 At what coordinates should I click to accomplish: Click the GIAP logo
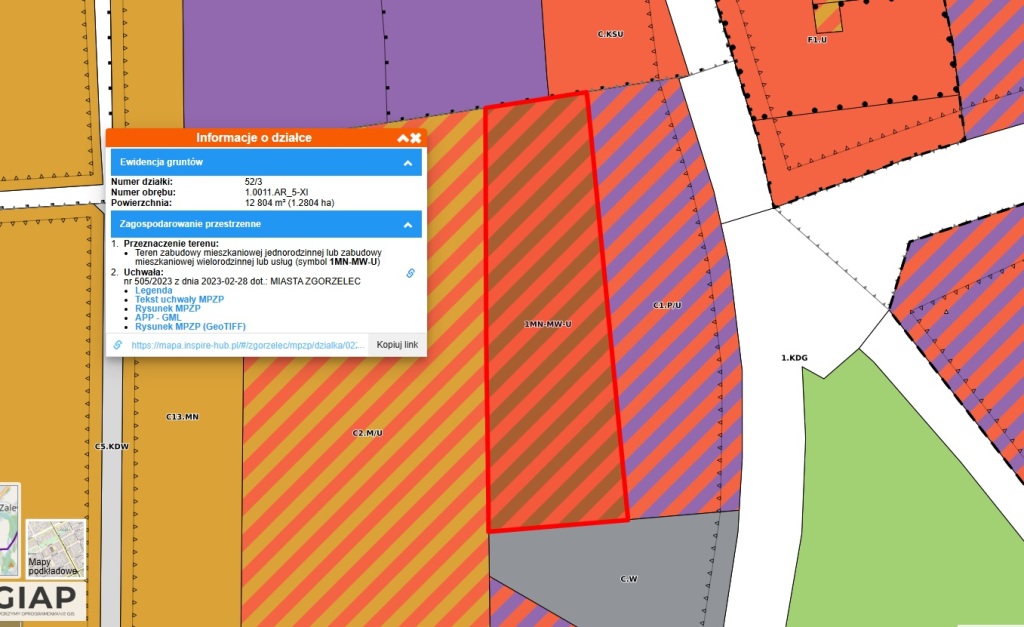(40, 598)
